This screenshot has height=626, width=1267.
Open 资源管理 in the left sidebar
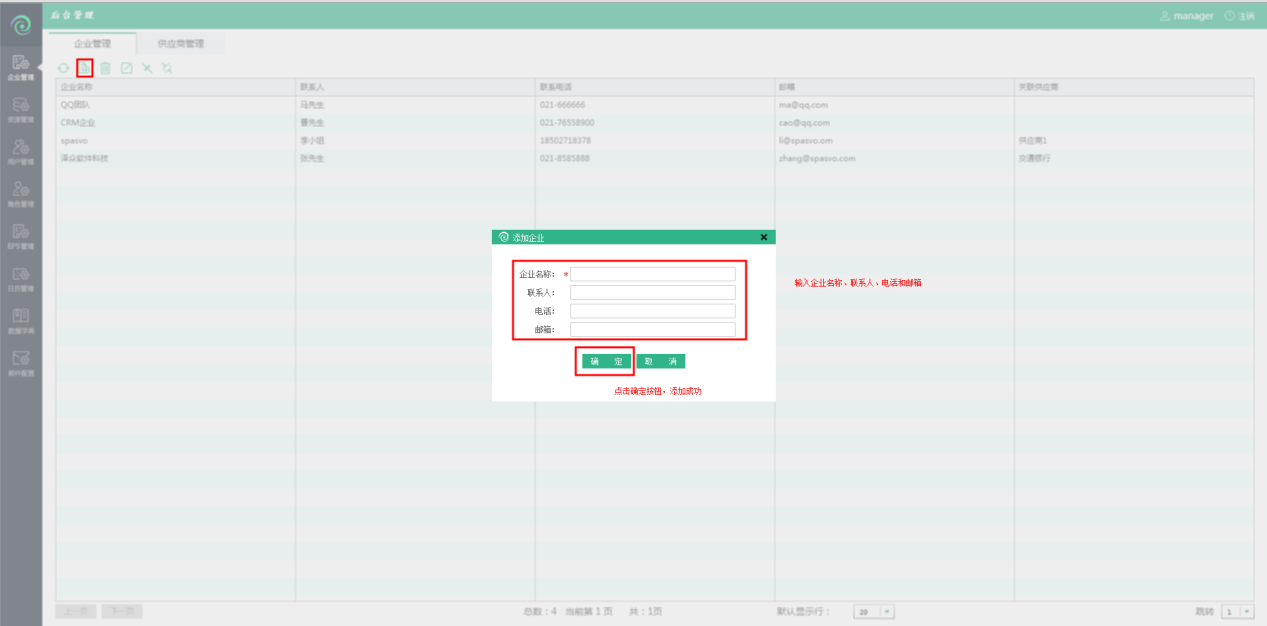click(21, 108)
